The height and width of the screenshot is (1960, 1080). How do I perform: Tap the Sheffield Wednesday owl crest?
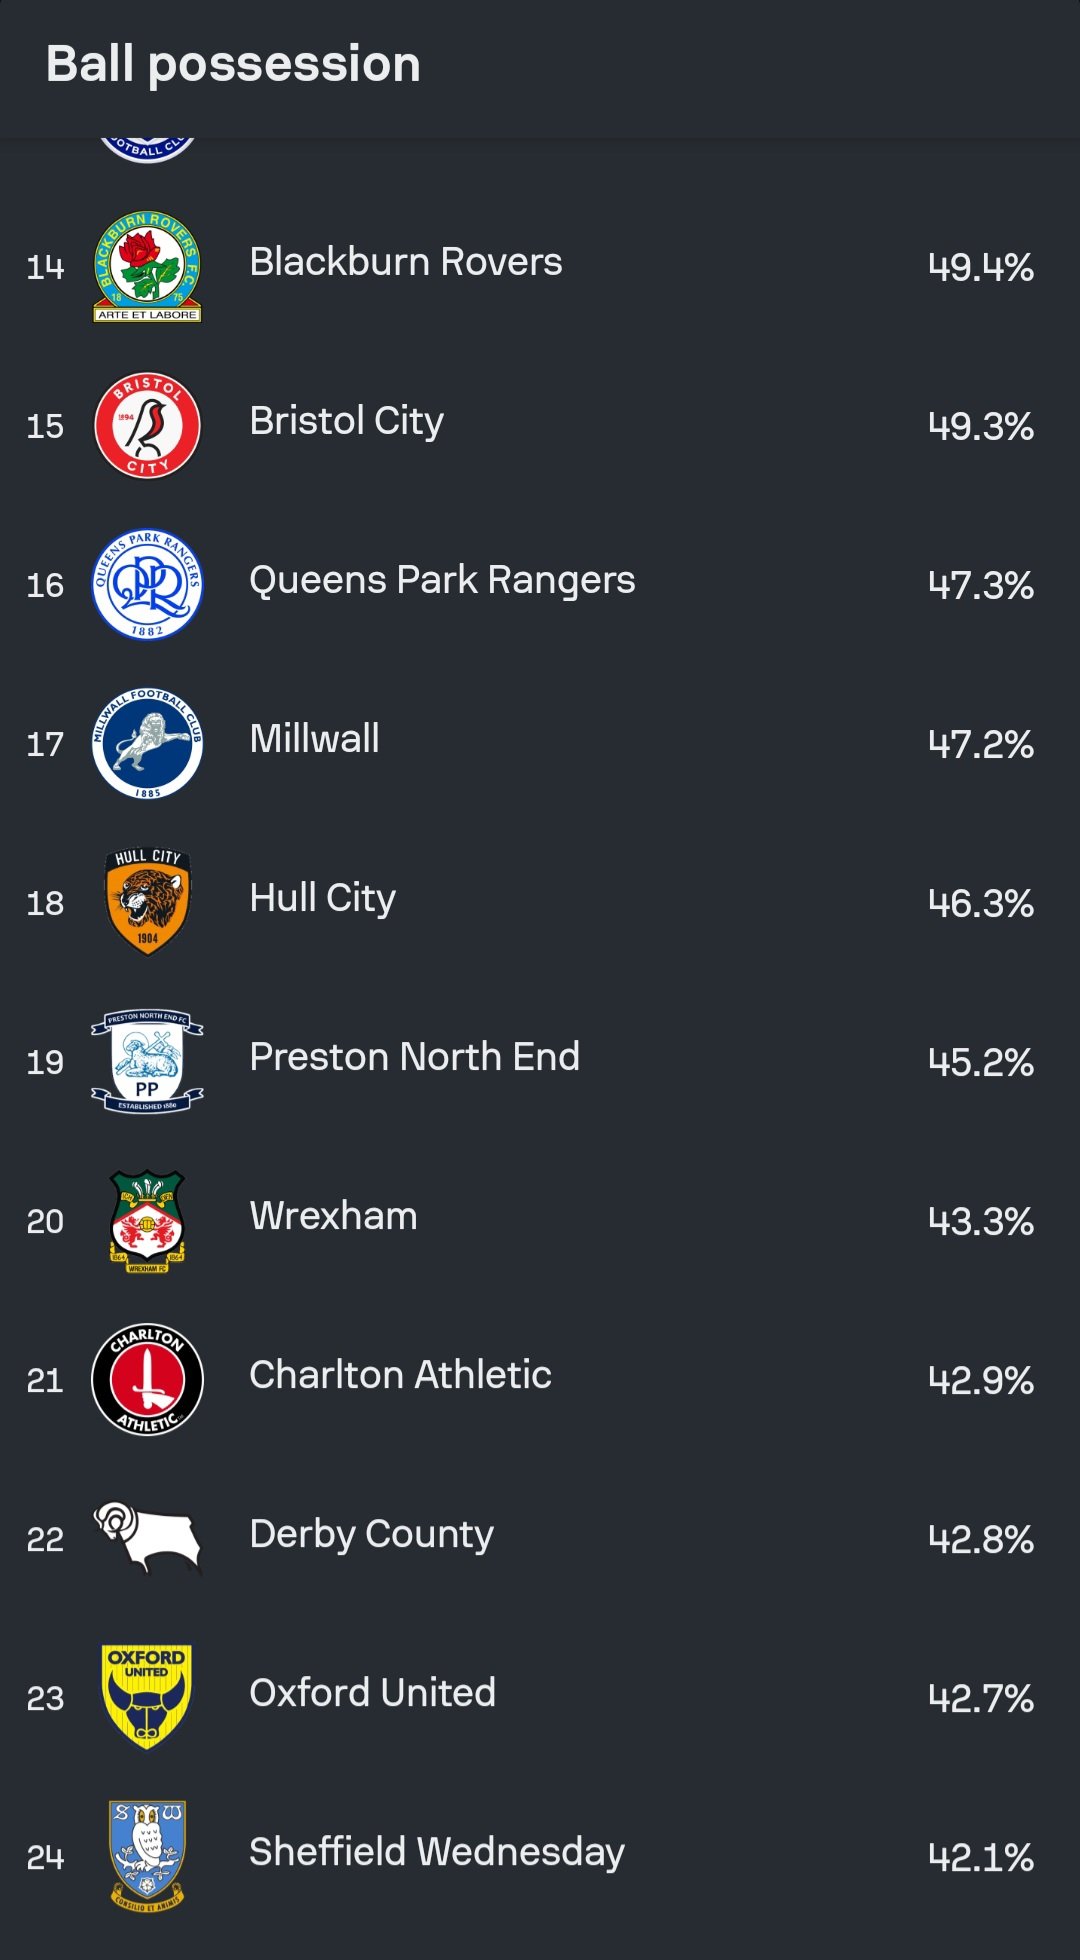coord(147,1856)
